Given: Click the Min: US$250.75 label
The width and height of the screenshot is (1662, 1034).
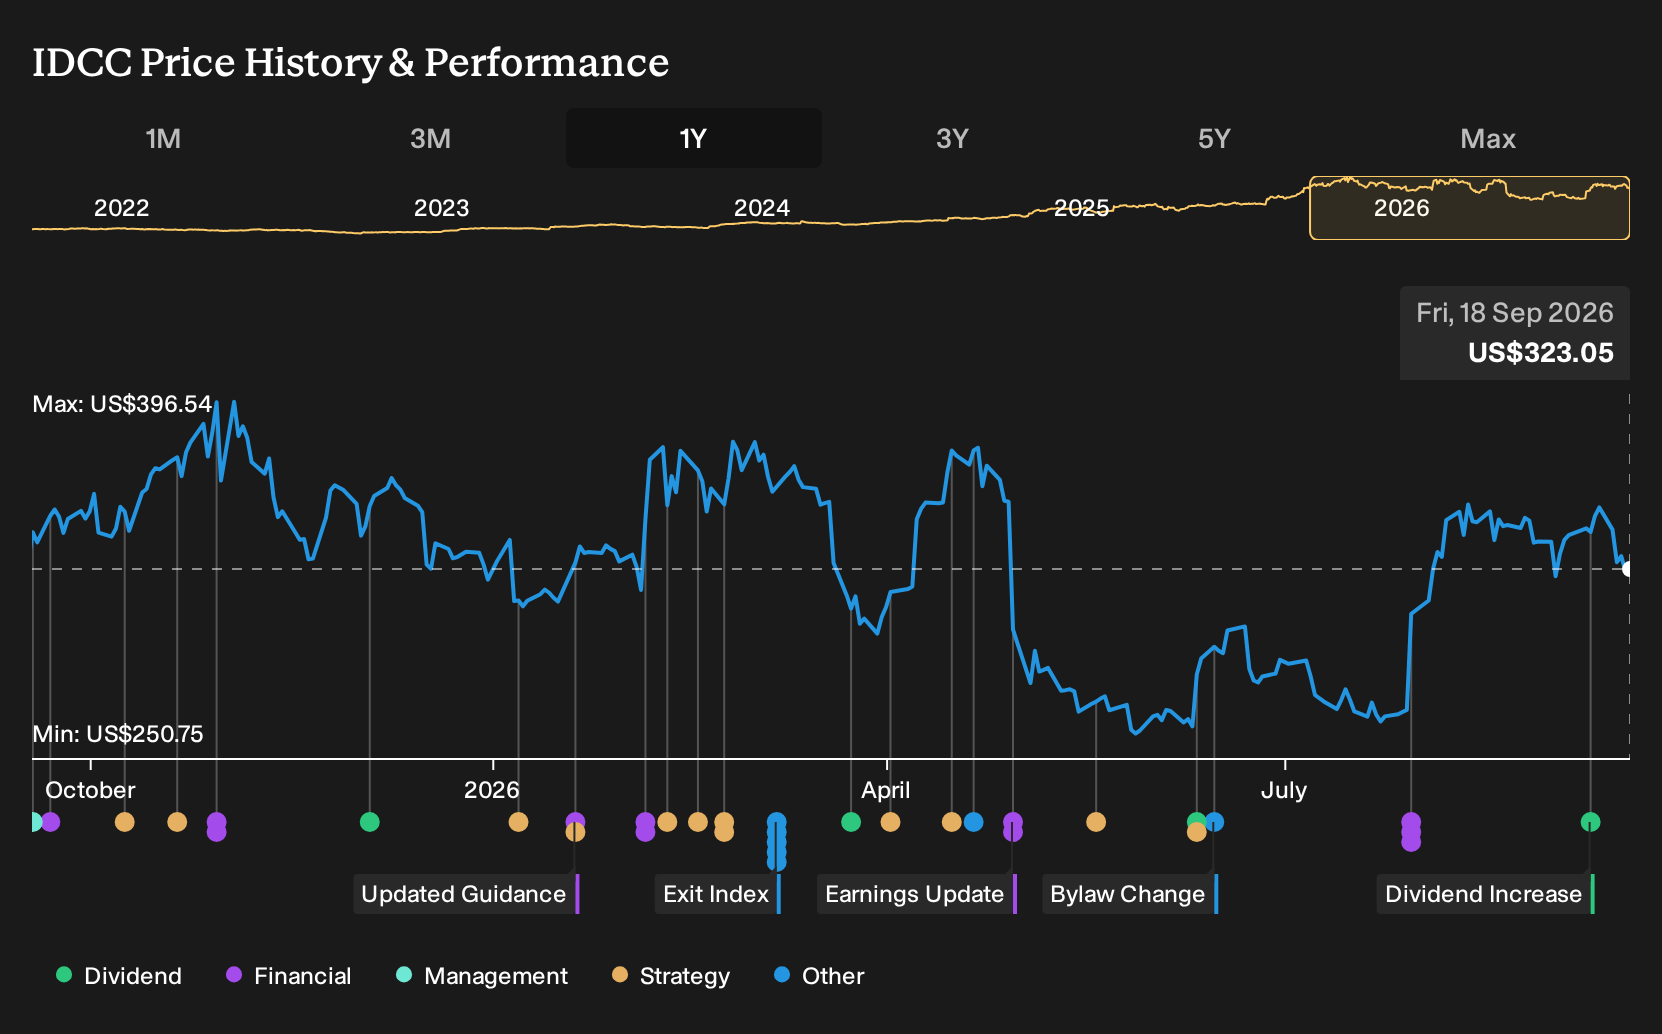Looking at the screenshot, I should [118, 734].
